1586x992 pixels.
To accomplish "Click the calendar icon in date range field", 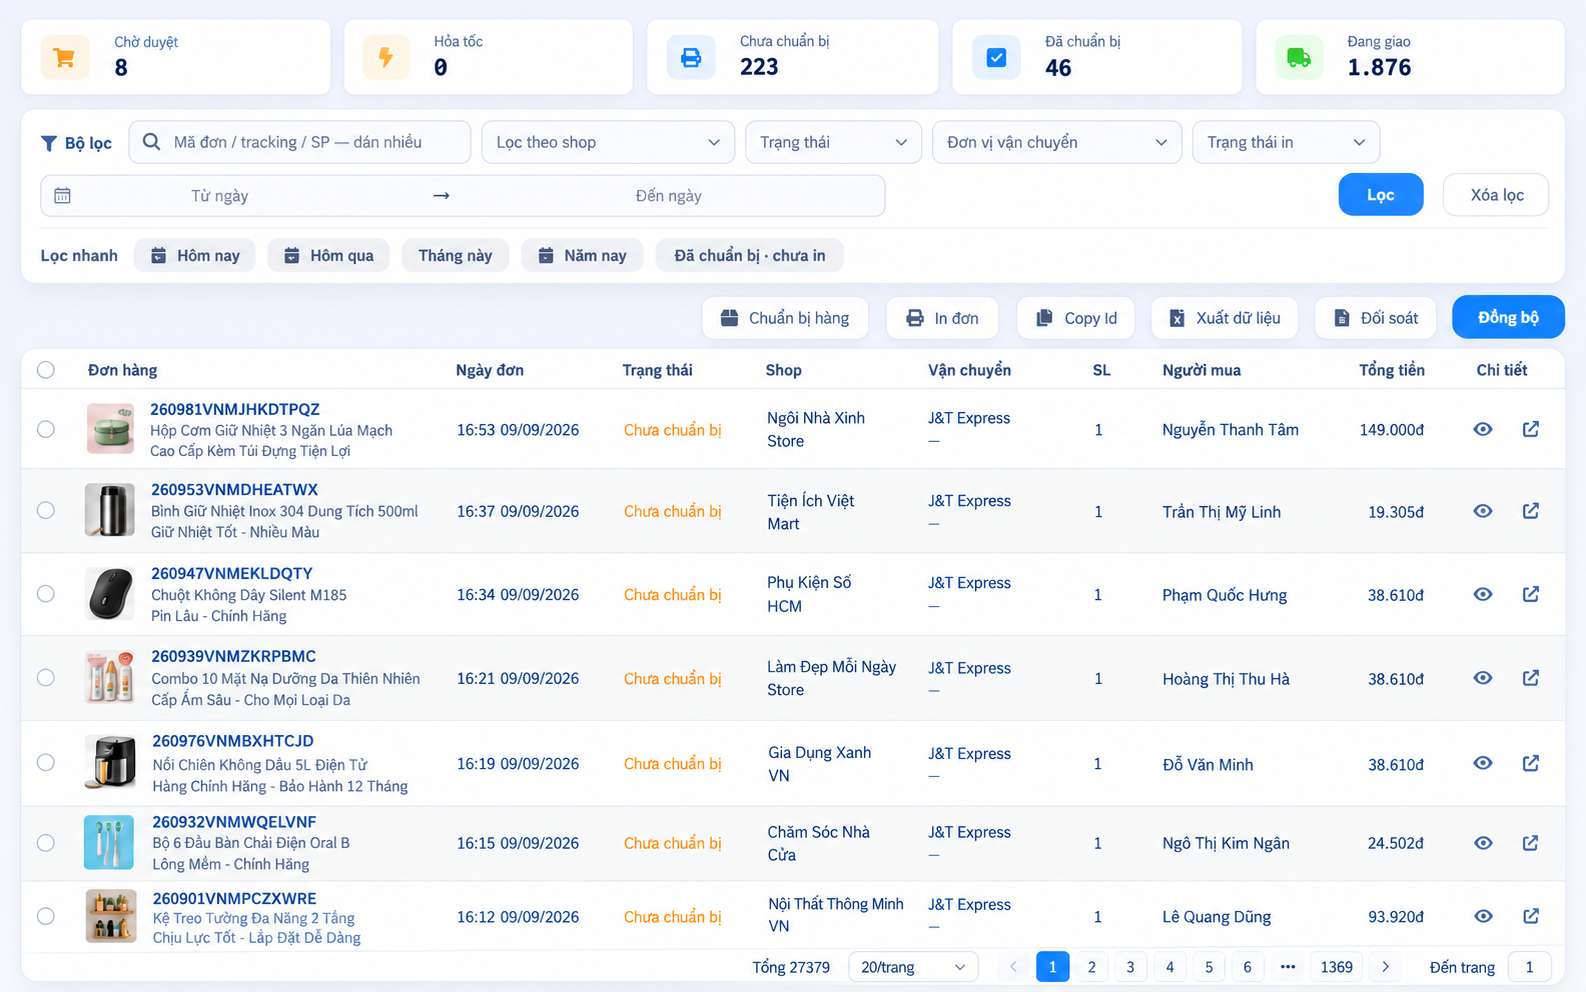I will [62, 196].
